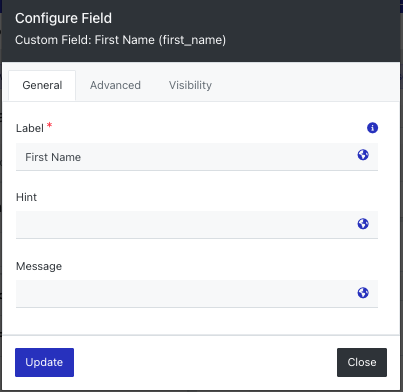Click the first_name identifier in the header

(192, 40)
